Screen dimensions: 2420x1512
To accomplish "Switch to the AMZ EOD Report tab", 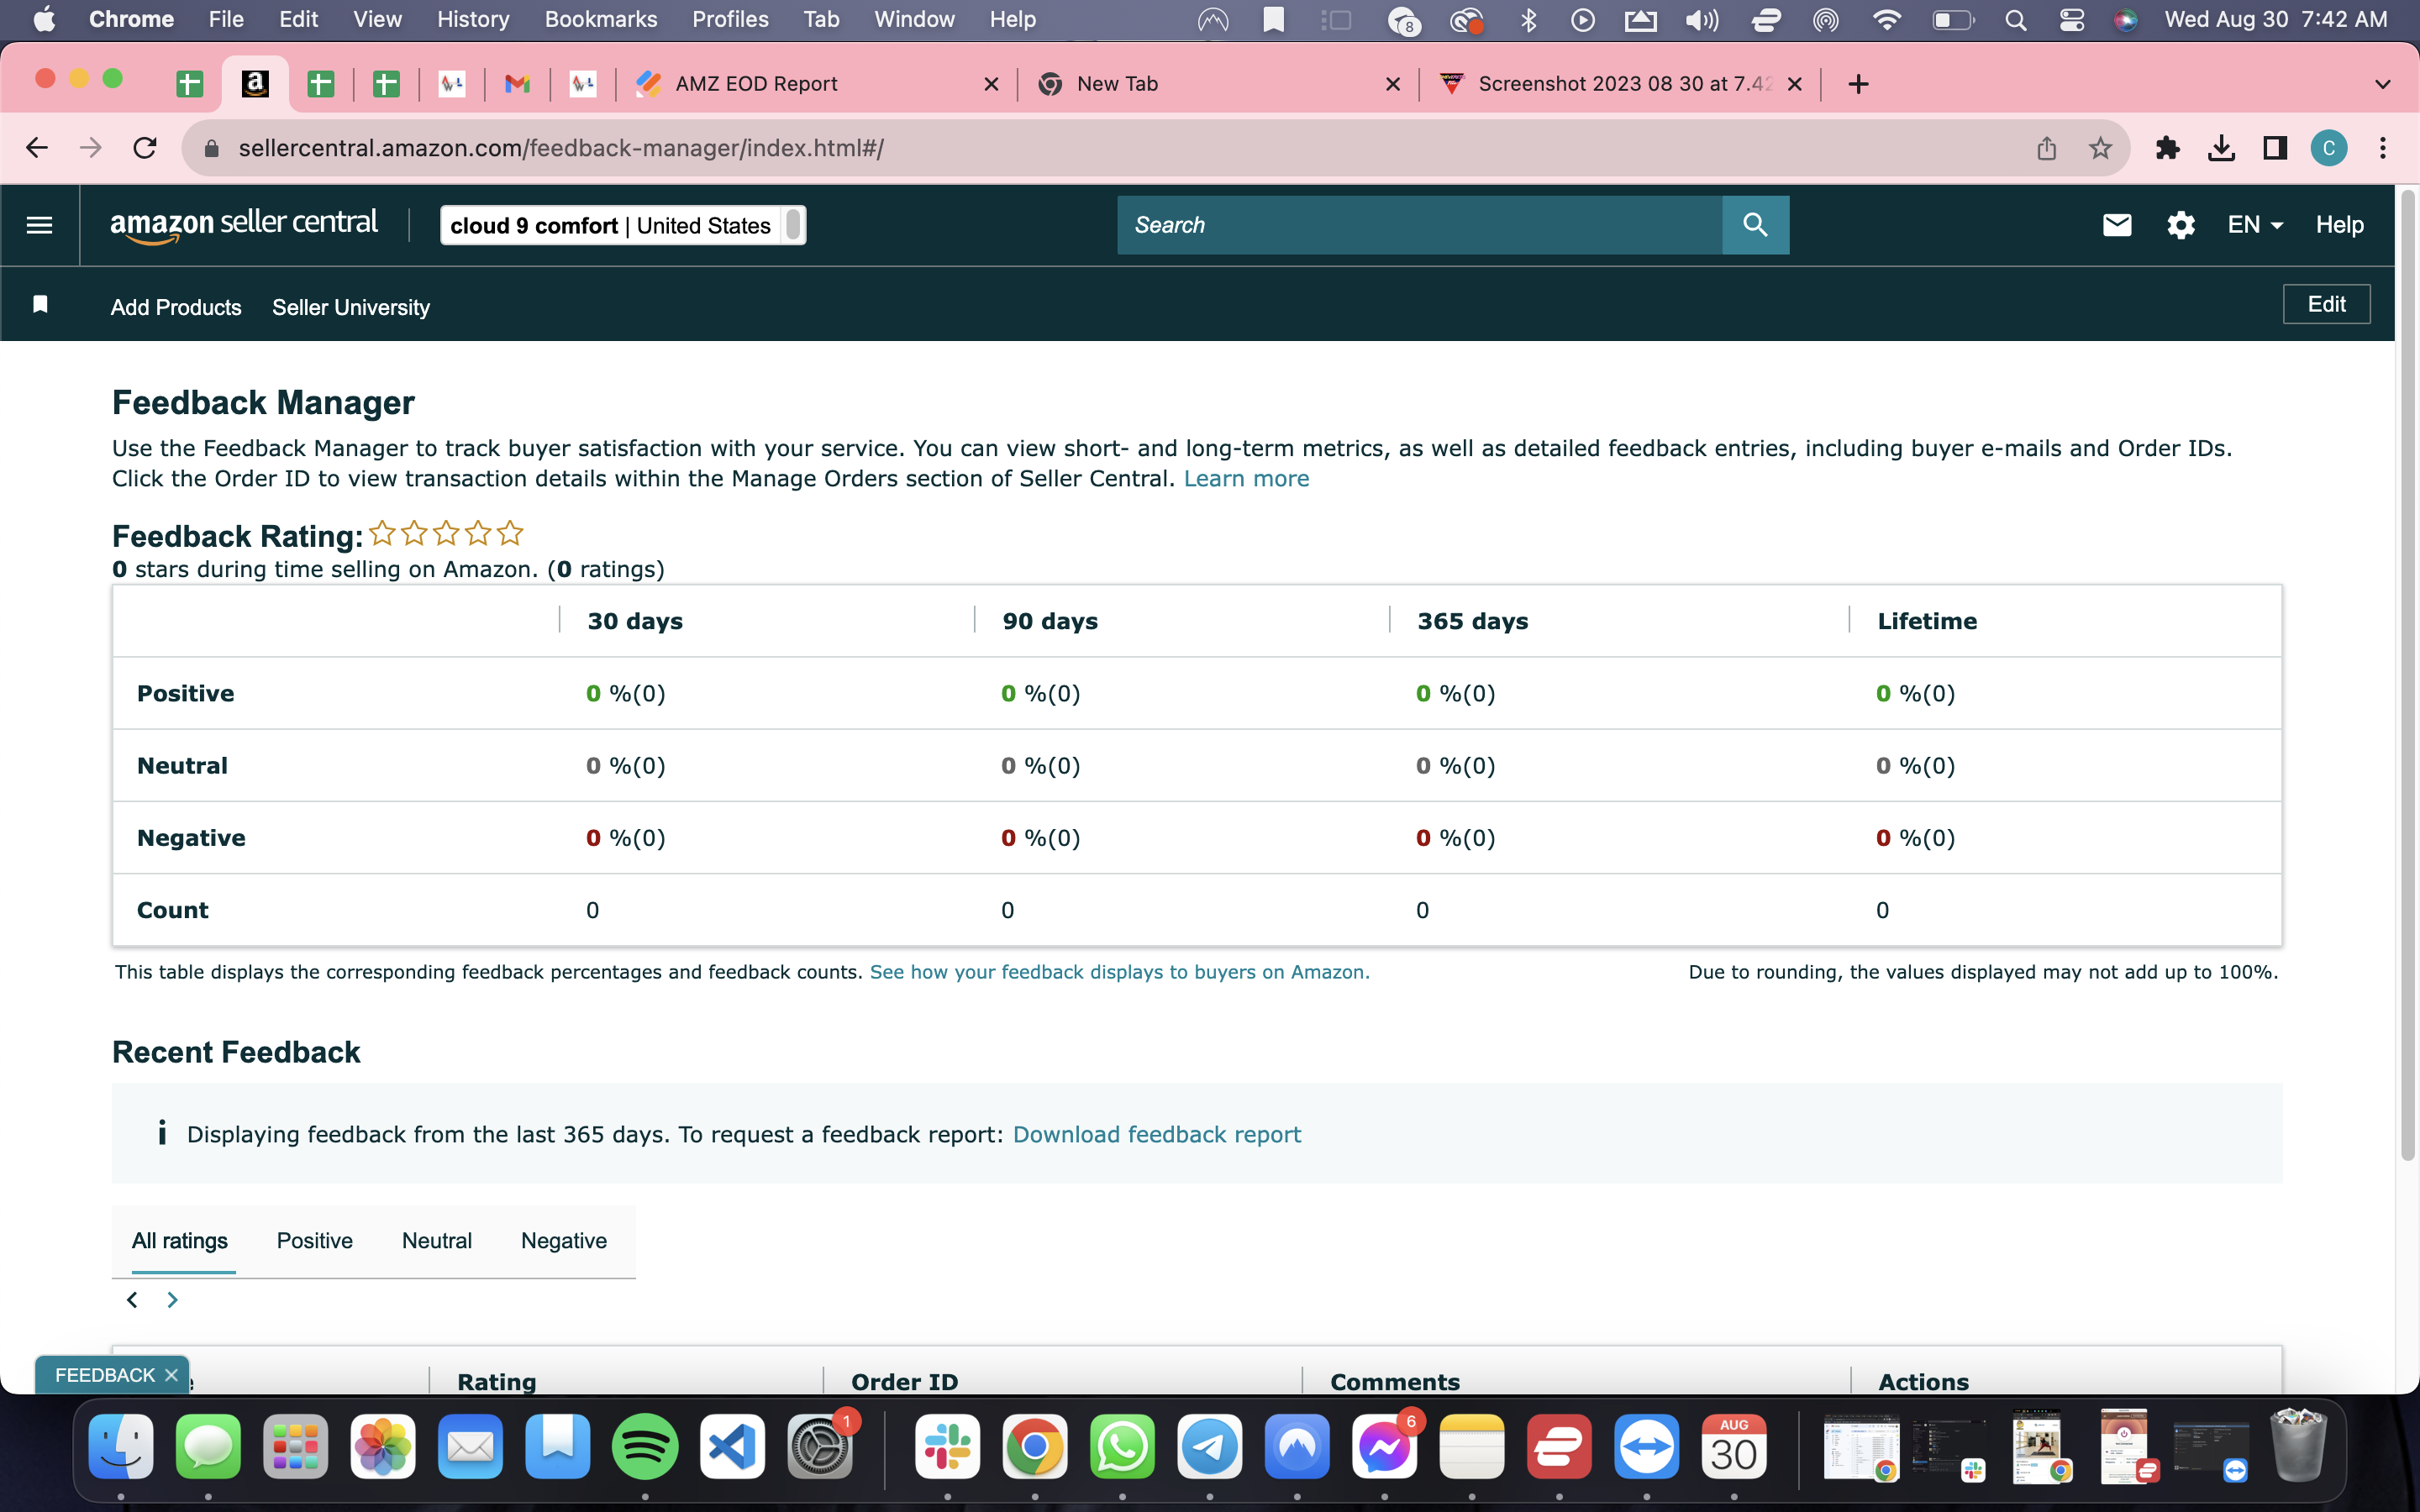I will (816, 84).
